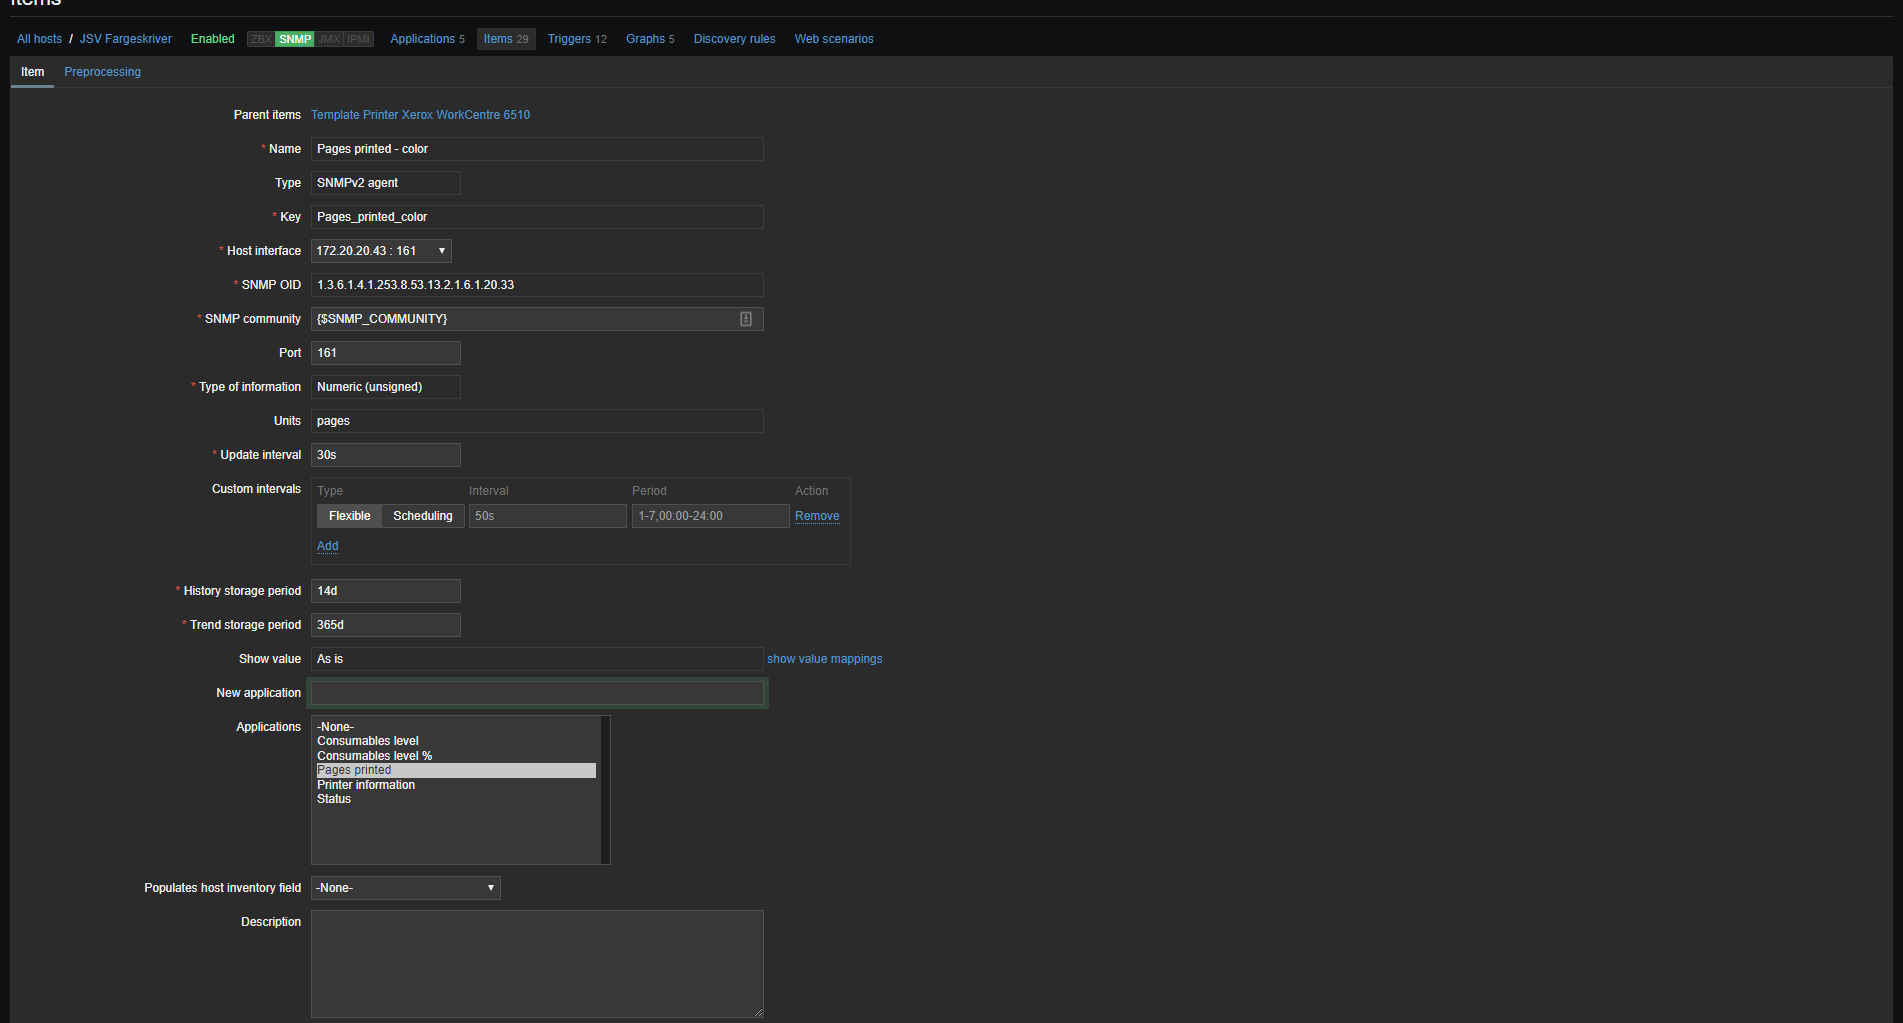
Task: Switch to the Preprocessing tab
Action: (102, 72)
